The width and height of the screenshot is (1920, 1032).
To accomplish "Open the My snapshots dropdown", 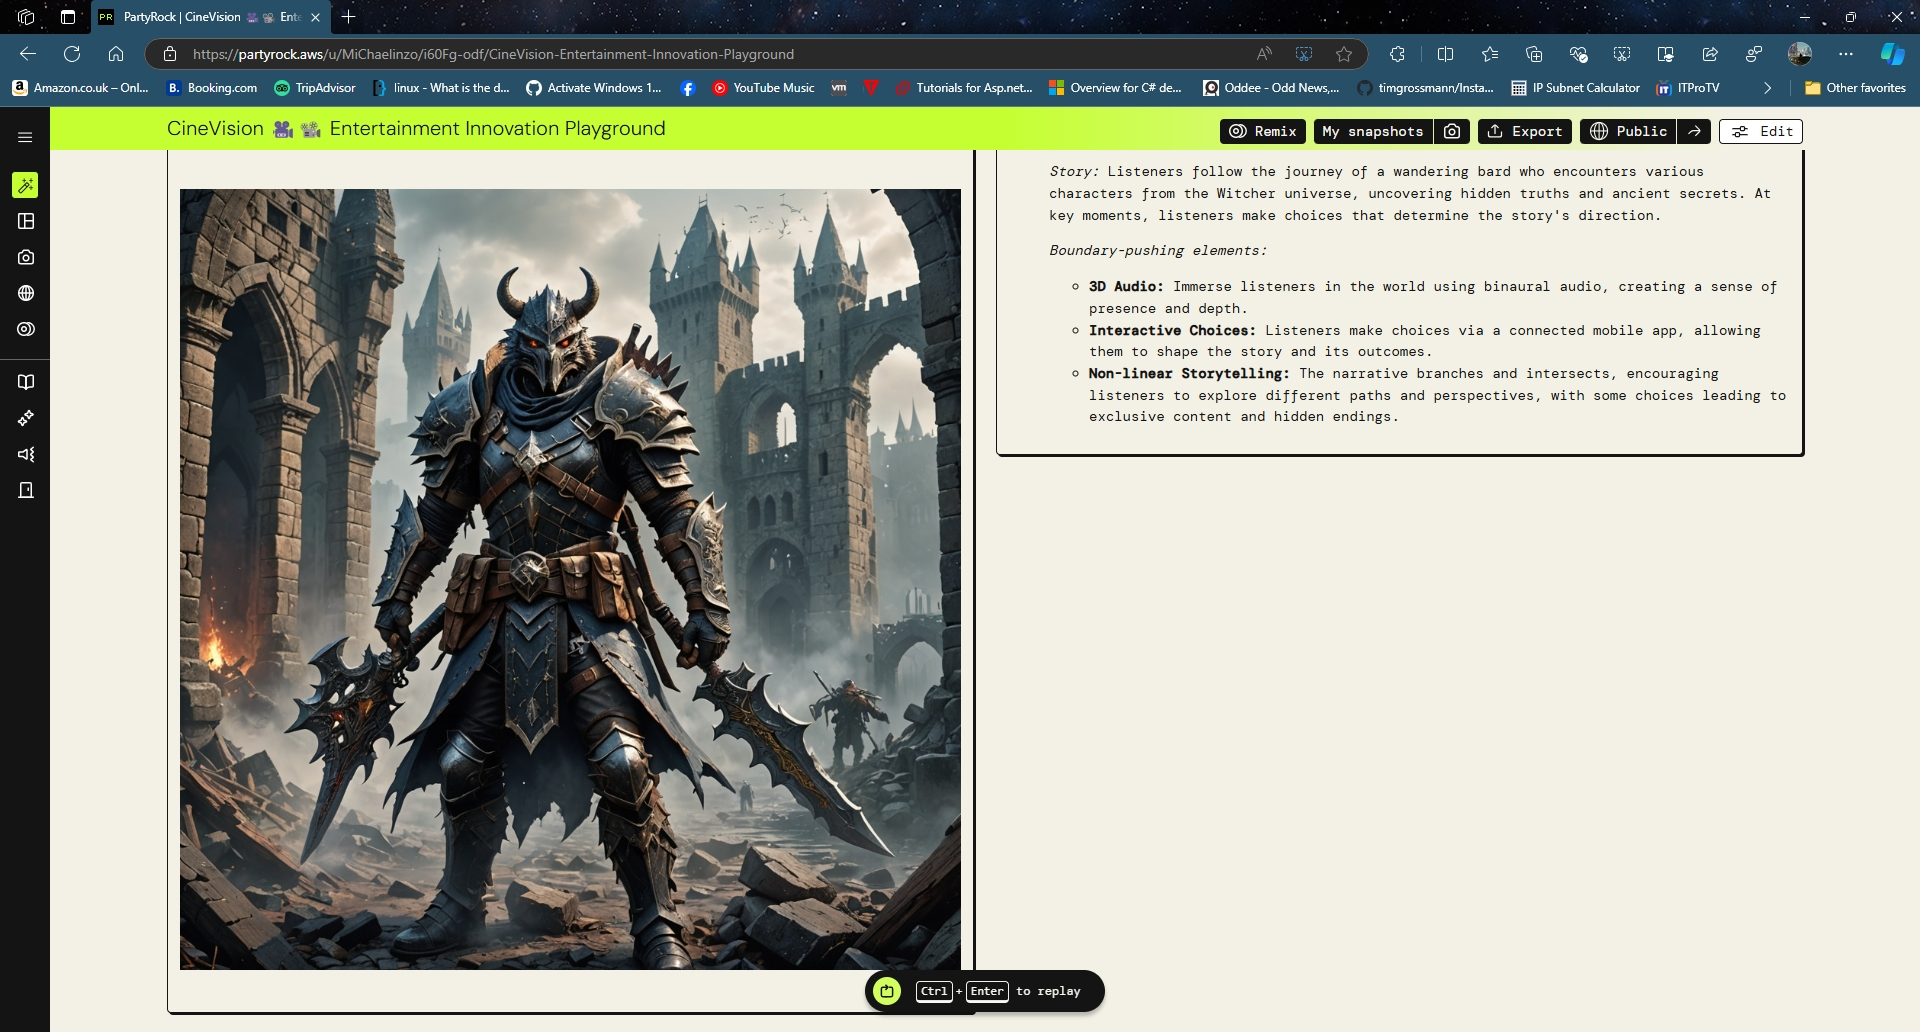I will point(1371,131).
